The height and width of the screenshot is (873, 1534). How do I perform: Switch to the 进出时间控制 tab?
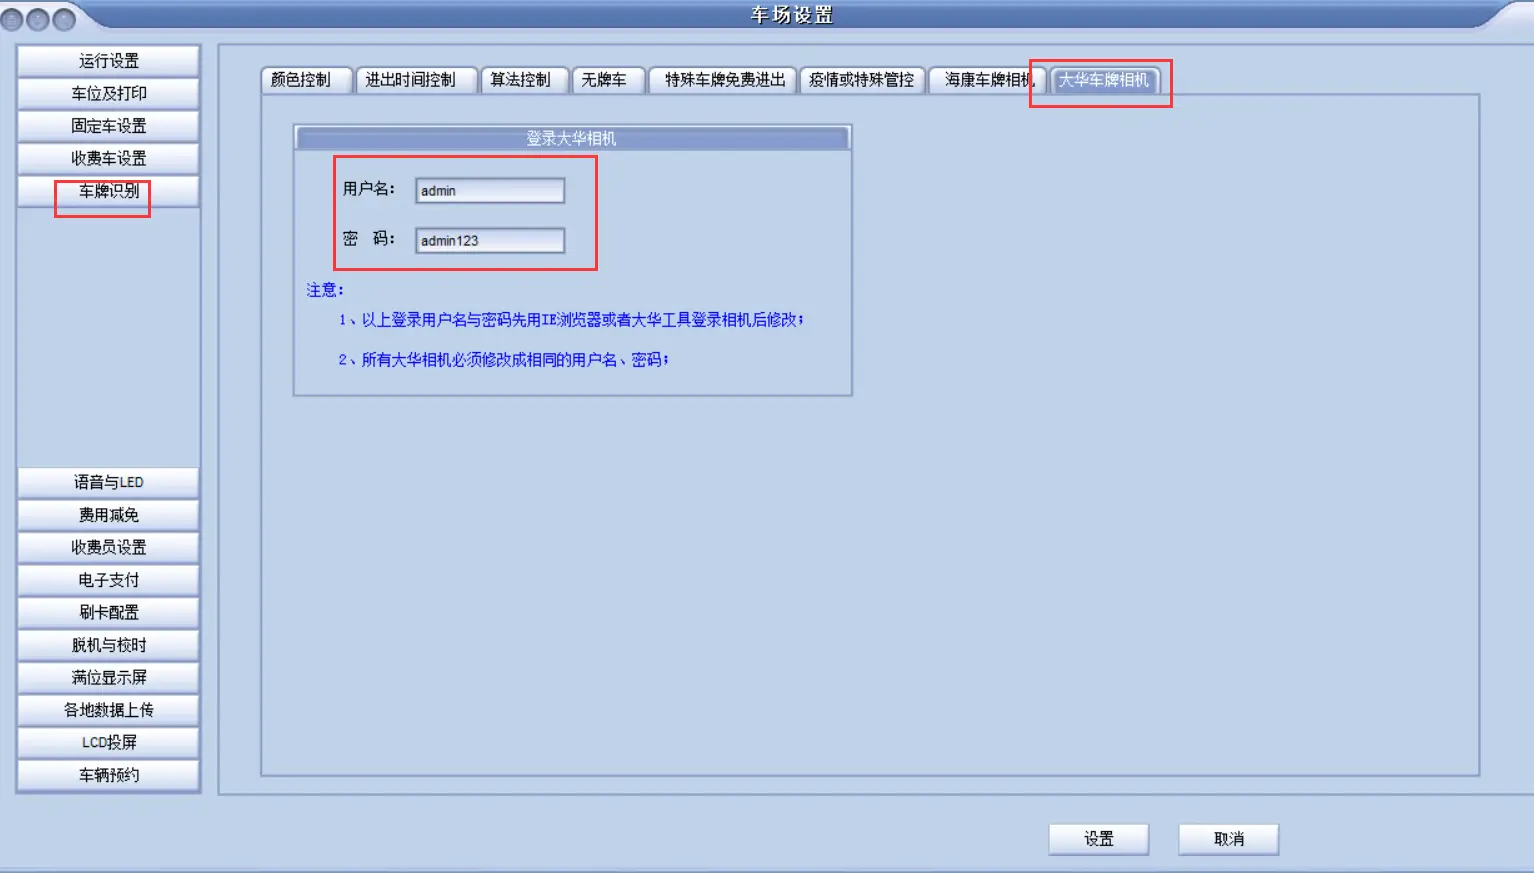pos(412,80)
